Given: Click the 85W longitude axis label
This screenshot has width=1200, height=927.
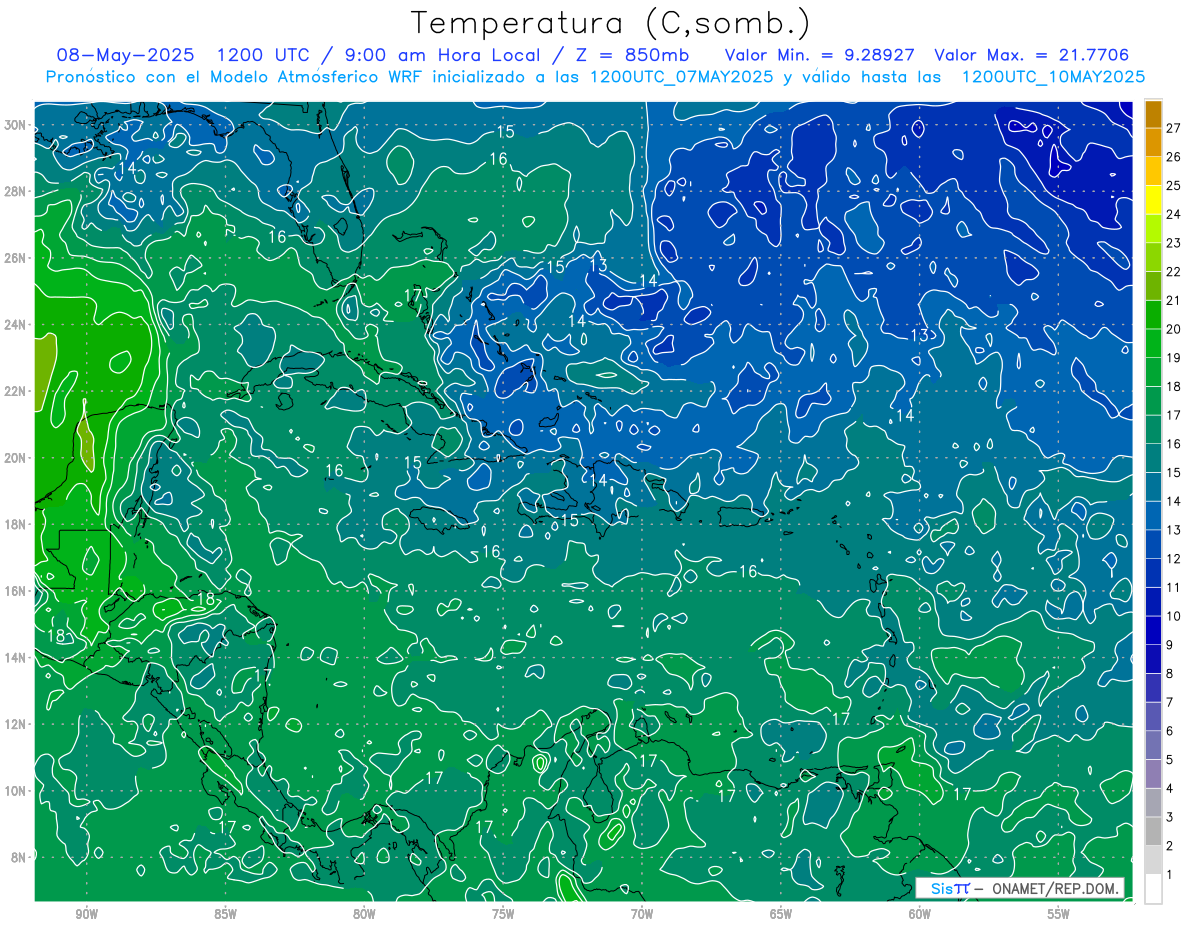Looking at the screenshot, I should [x=225, y=914].
